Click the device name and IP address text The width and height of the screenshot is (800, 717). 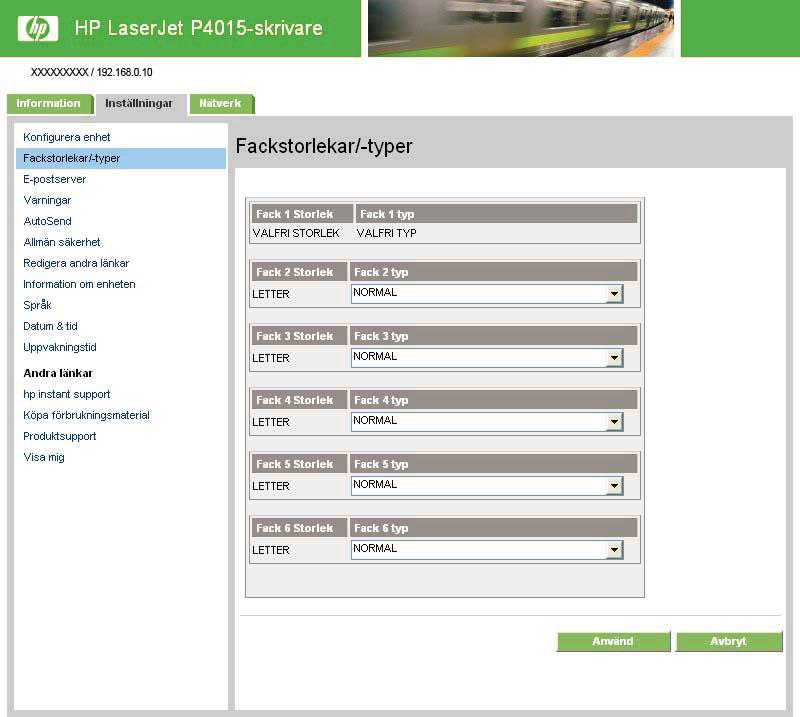click(x=91, y=72)
